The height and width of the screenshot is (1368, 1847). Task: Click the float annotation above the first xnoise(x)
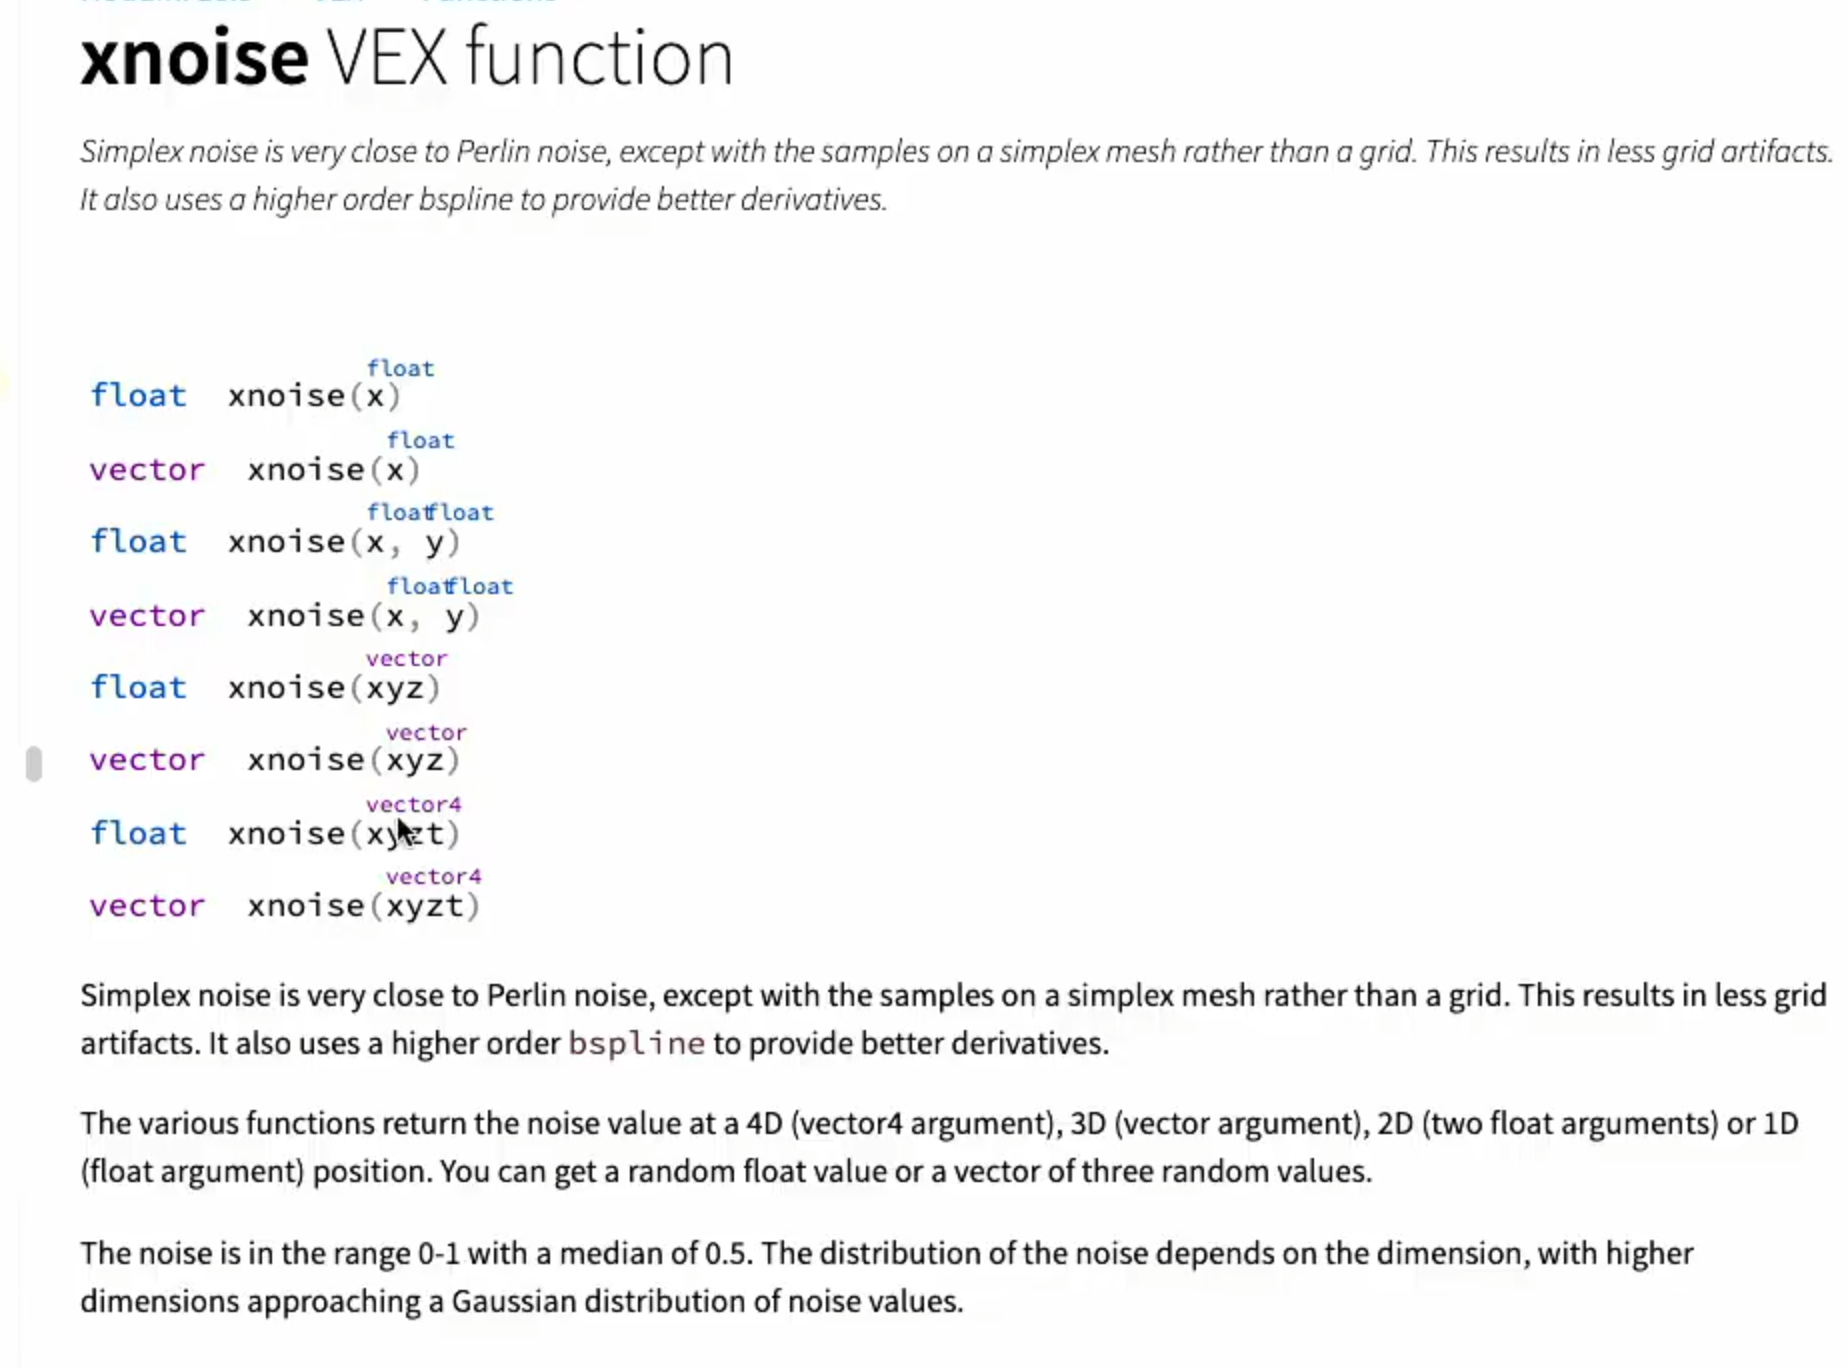click(400, 368)
